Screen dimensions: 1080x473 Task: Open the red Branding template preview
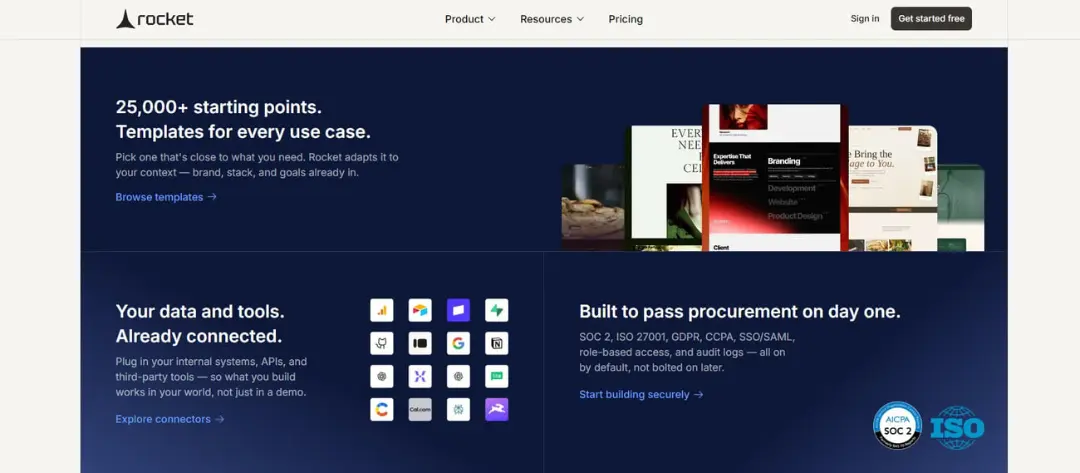click(x=775, y=178)
